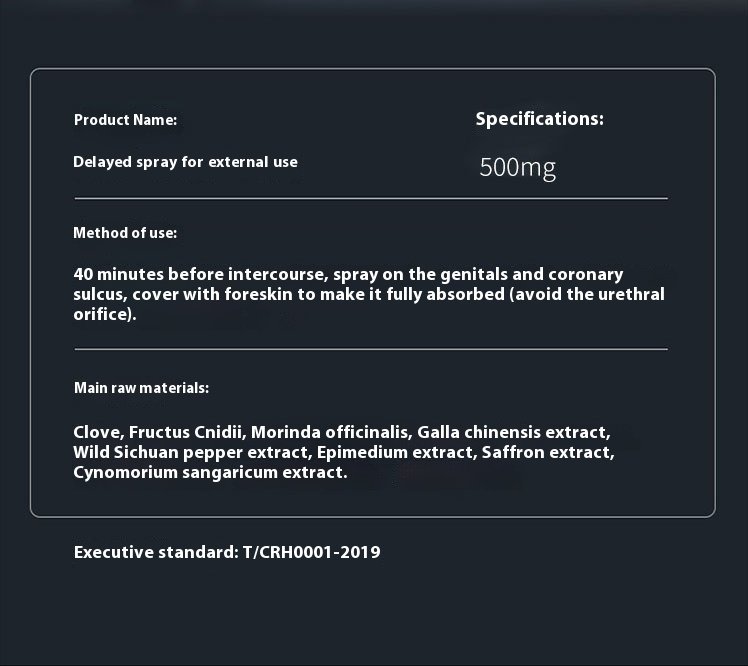The height and width of the screenshot is (666, 748).
Task: Click the Product Name label
Action: 125,120
